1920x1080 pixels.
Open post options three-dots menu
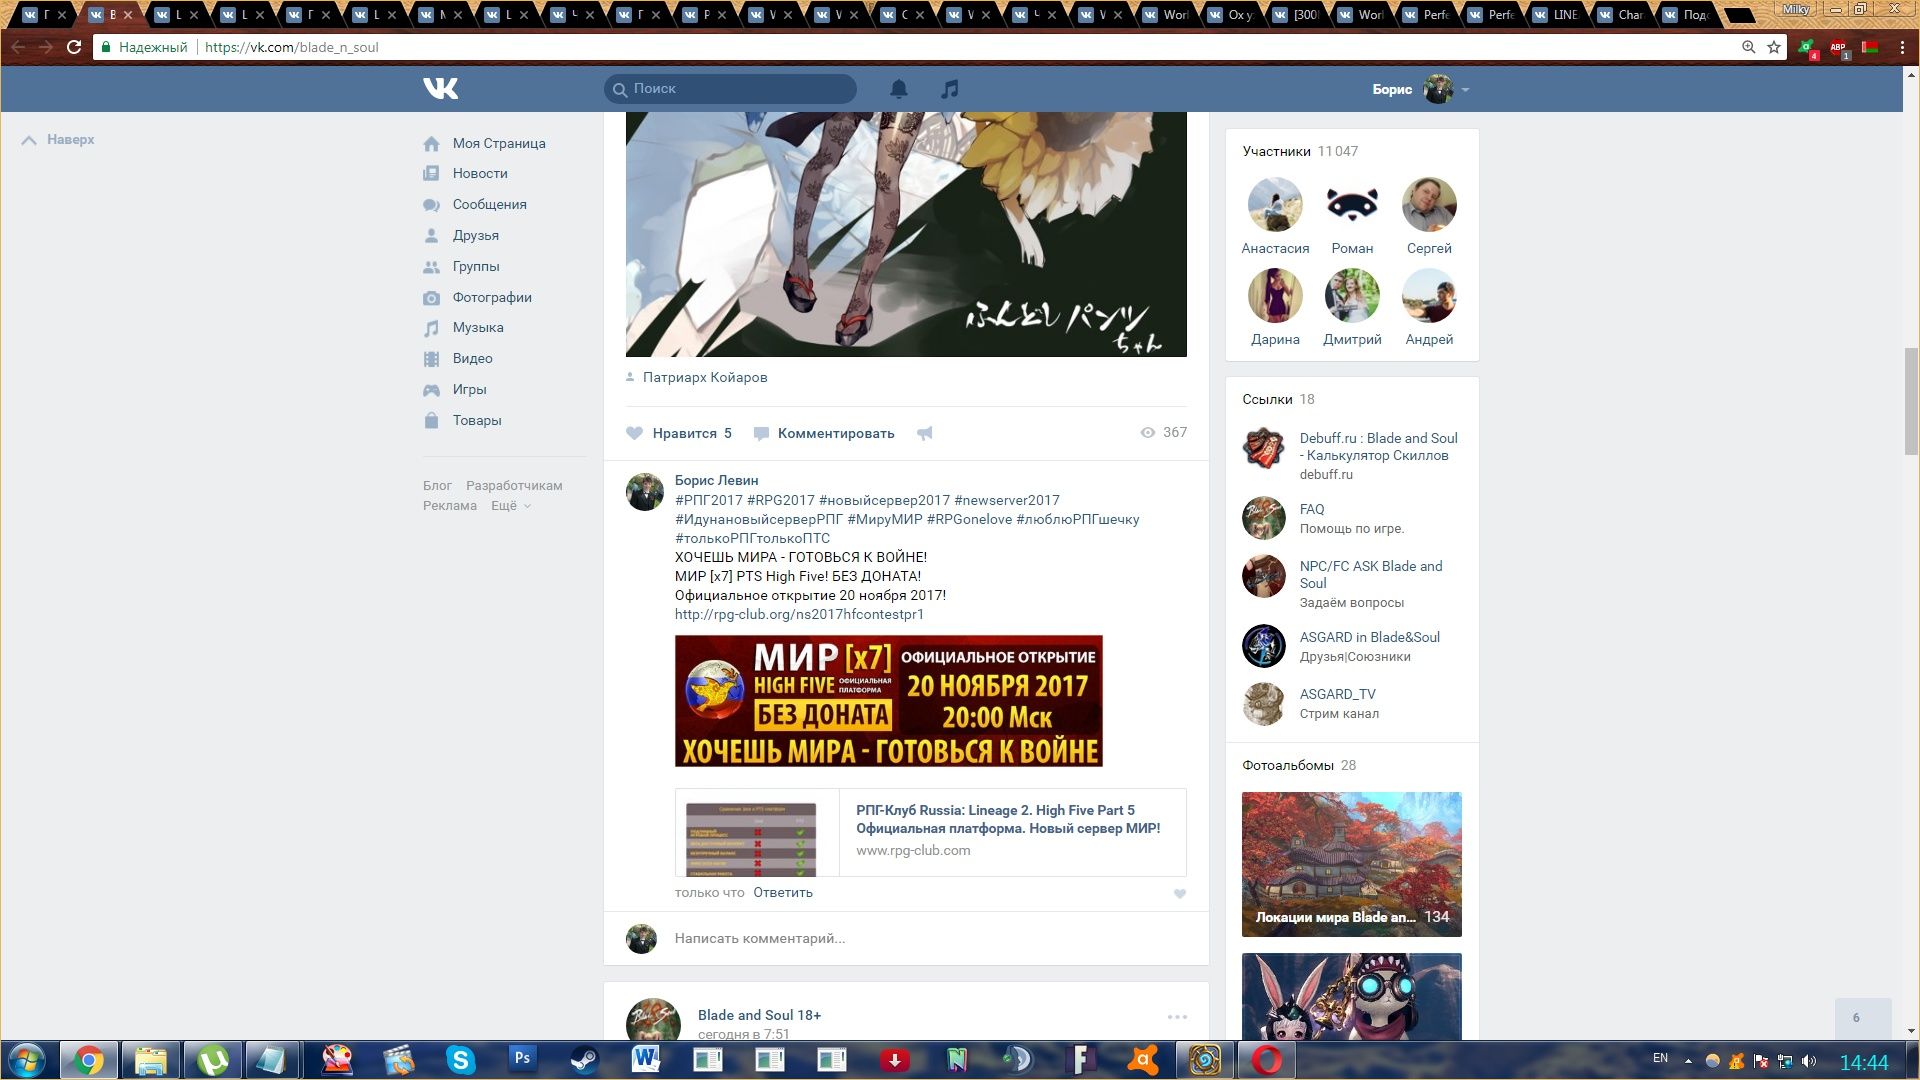(x=1177, y=1016)
